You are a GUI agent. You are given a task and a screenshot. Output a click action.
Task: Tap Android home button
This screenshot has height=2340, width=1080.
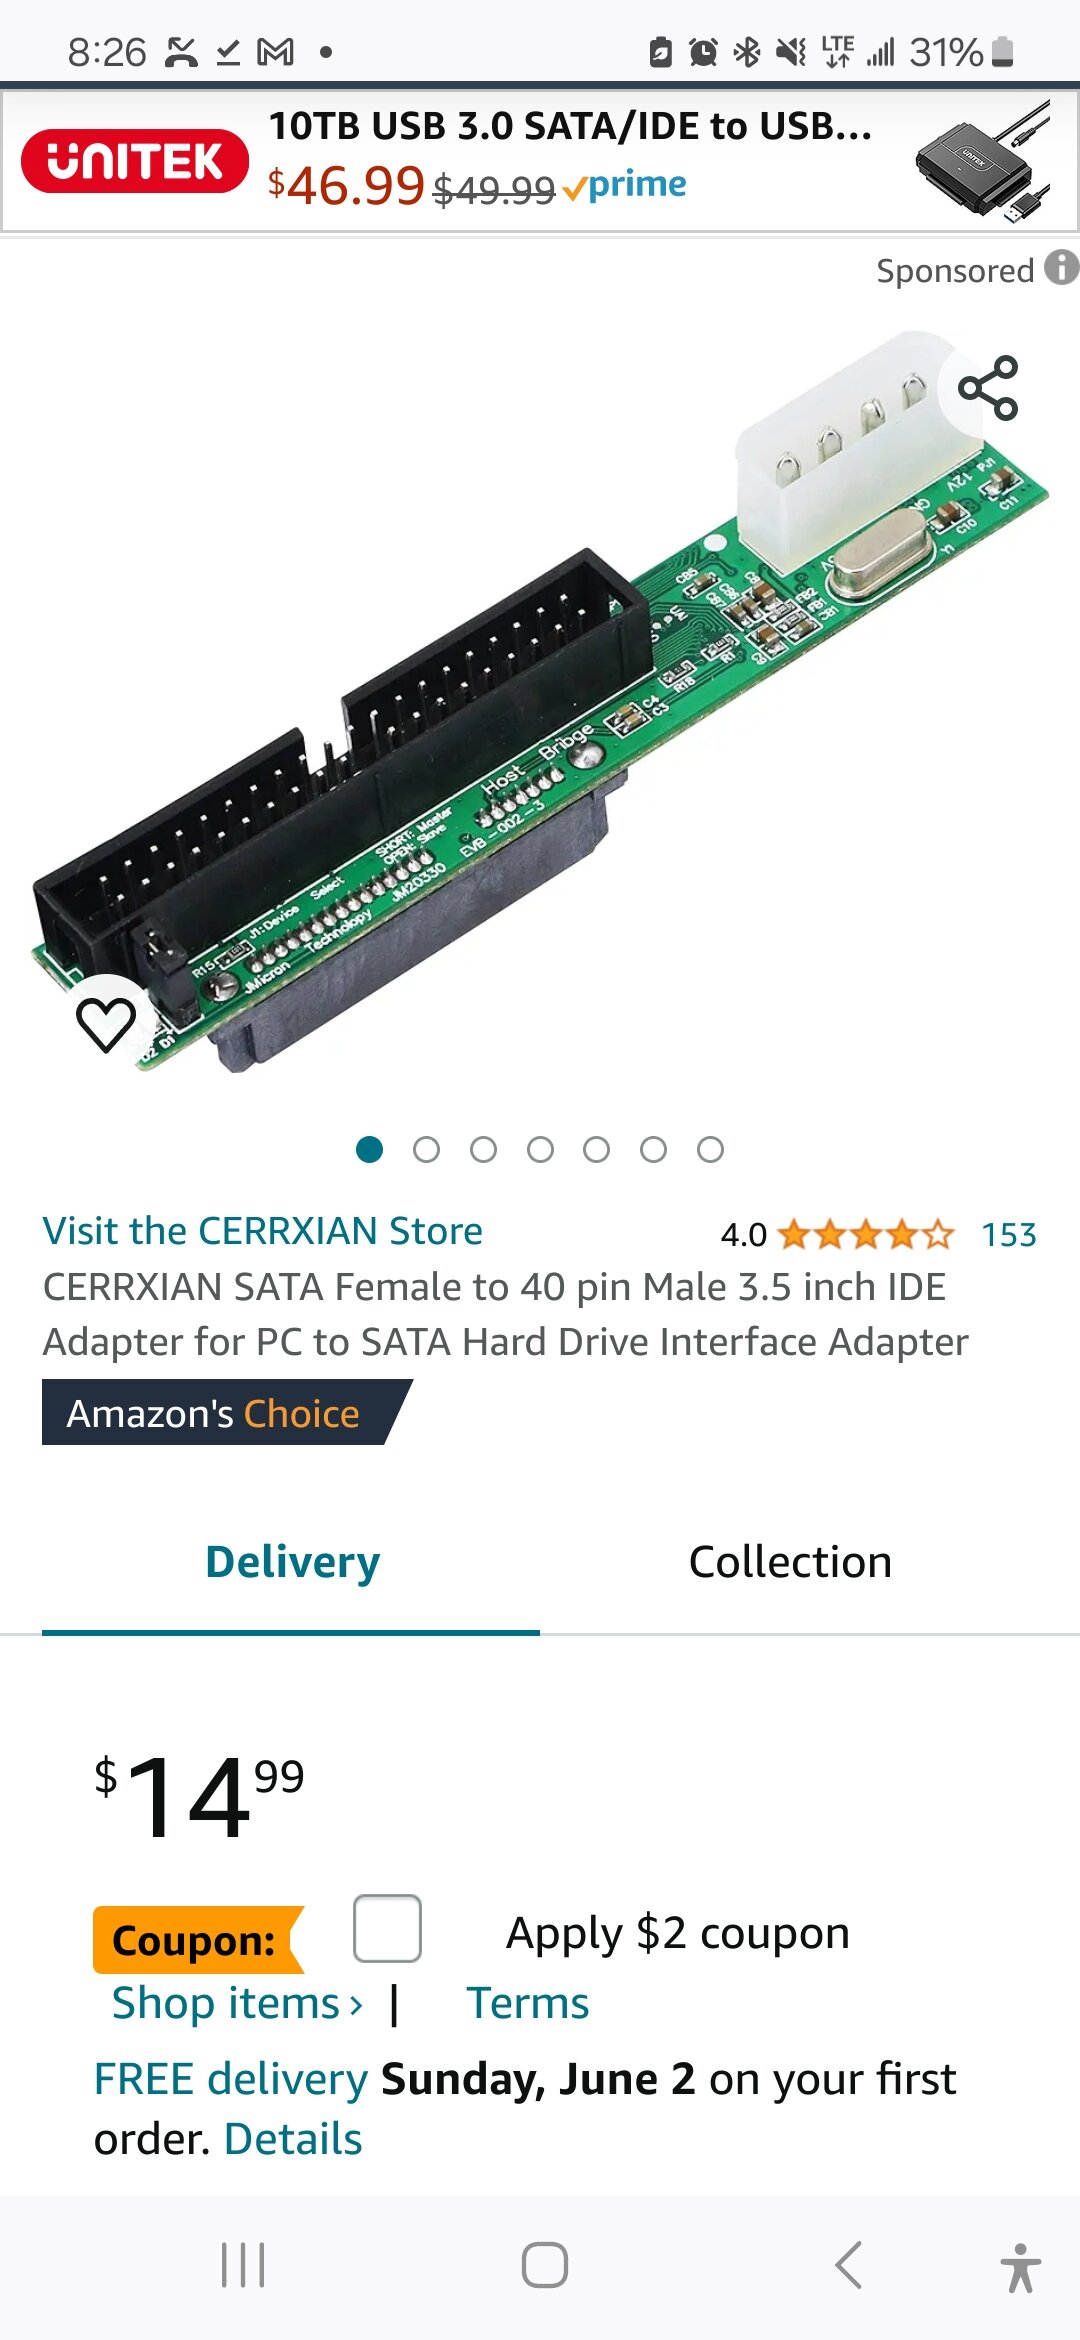[x=545, y=2265]
